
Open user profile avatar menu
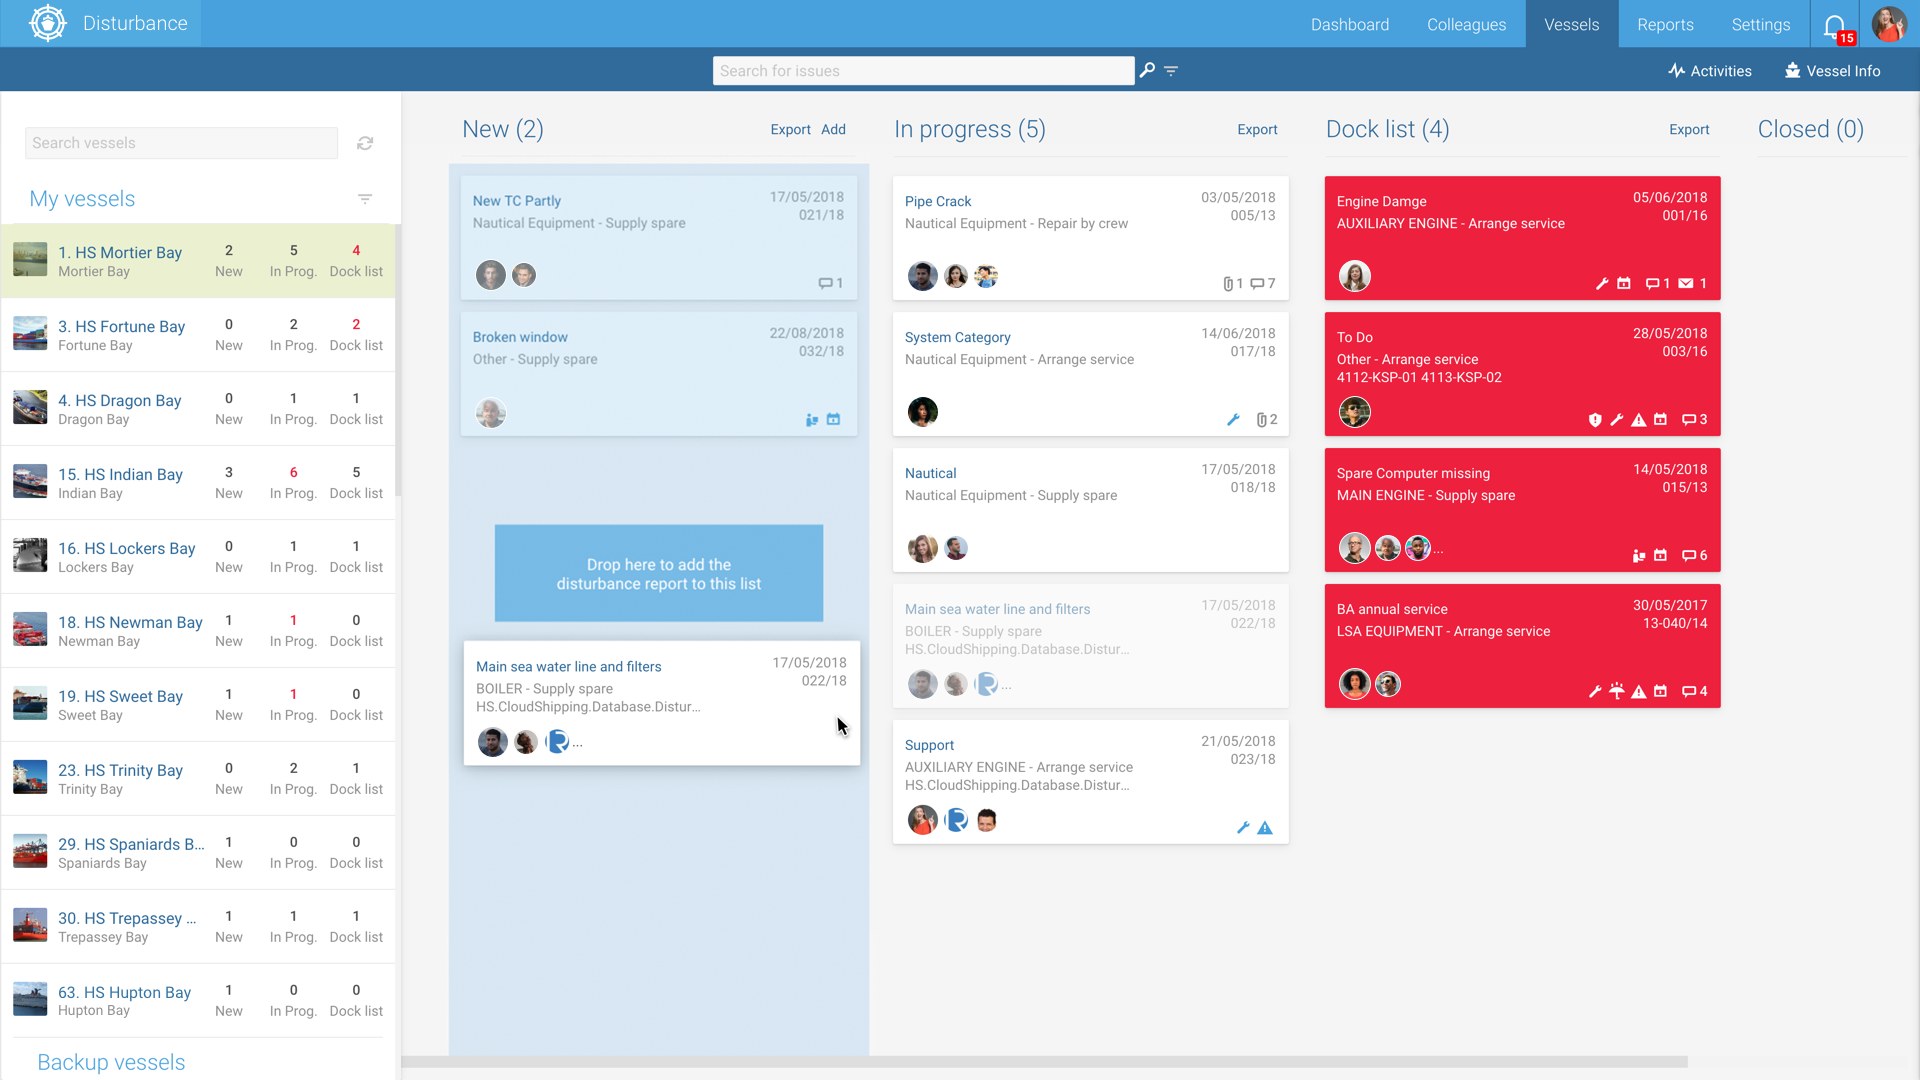[x=1889, y=24]
